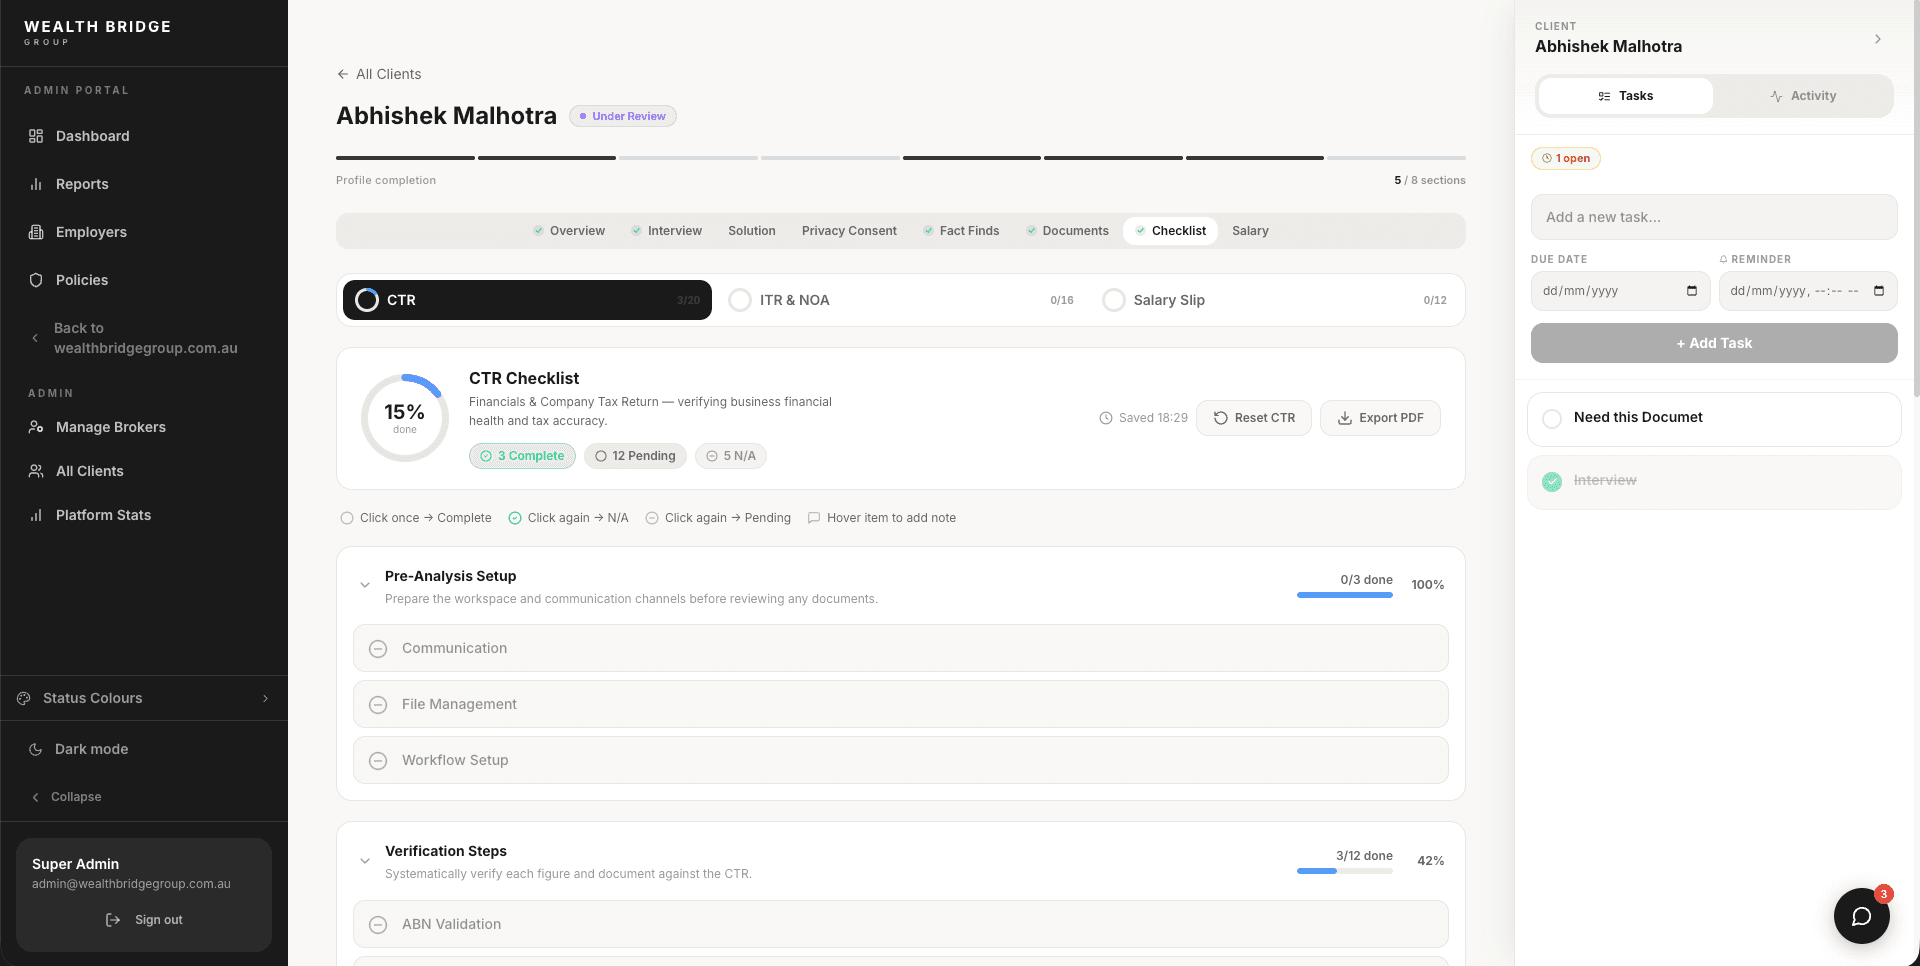This screenshot has height=966, width=1920.
Task: Switch to the Overview tab
Action: 569,231
